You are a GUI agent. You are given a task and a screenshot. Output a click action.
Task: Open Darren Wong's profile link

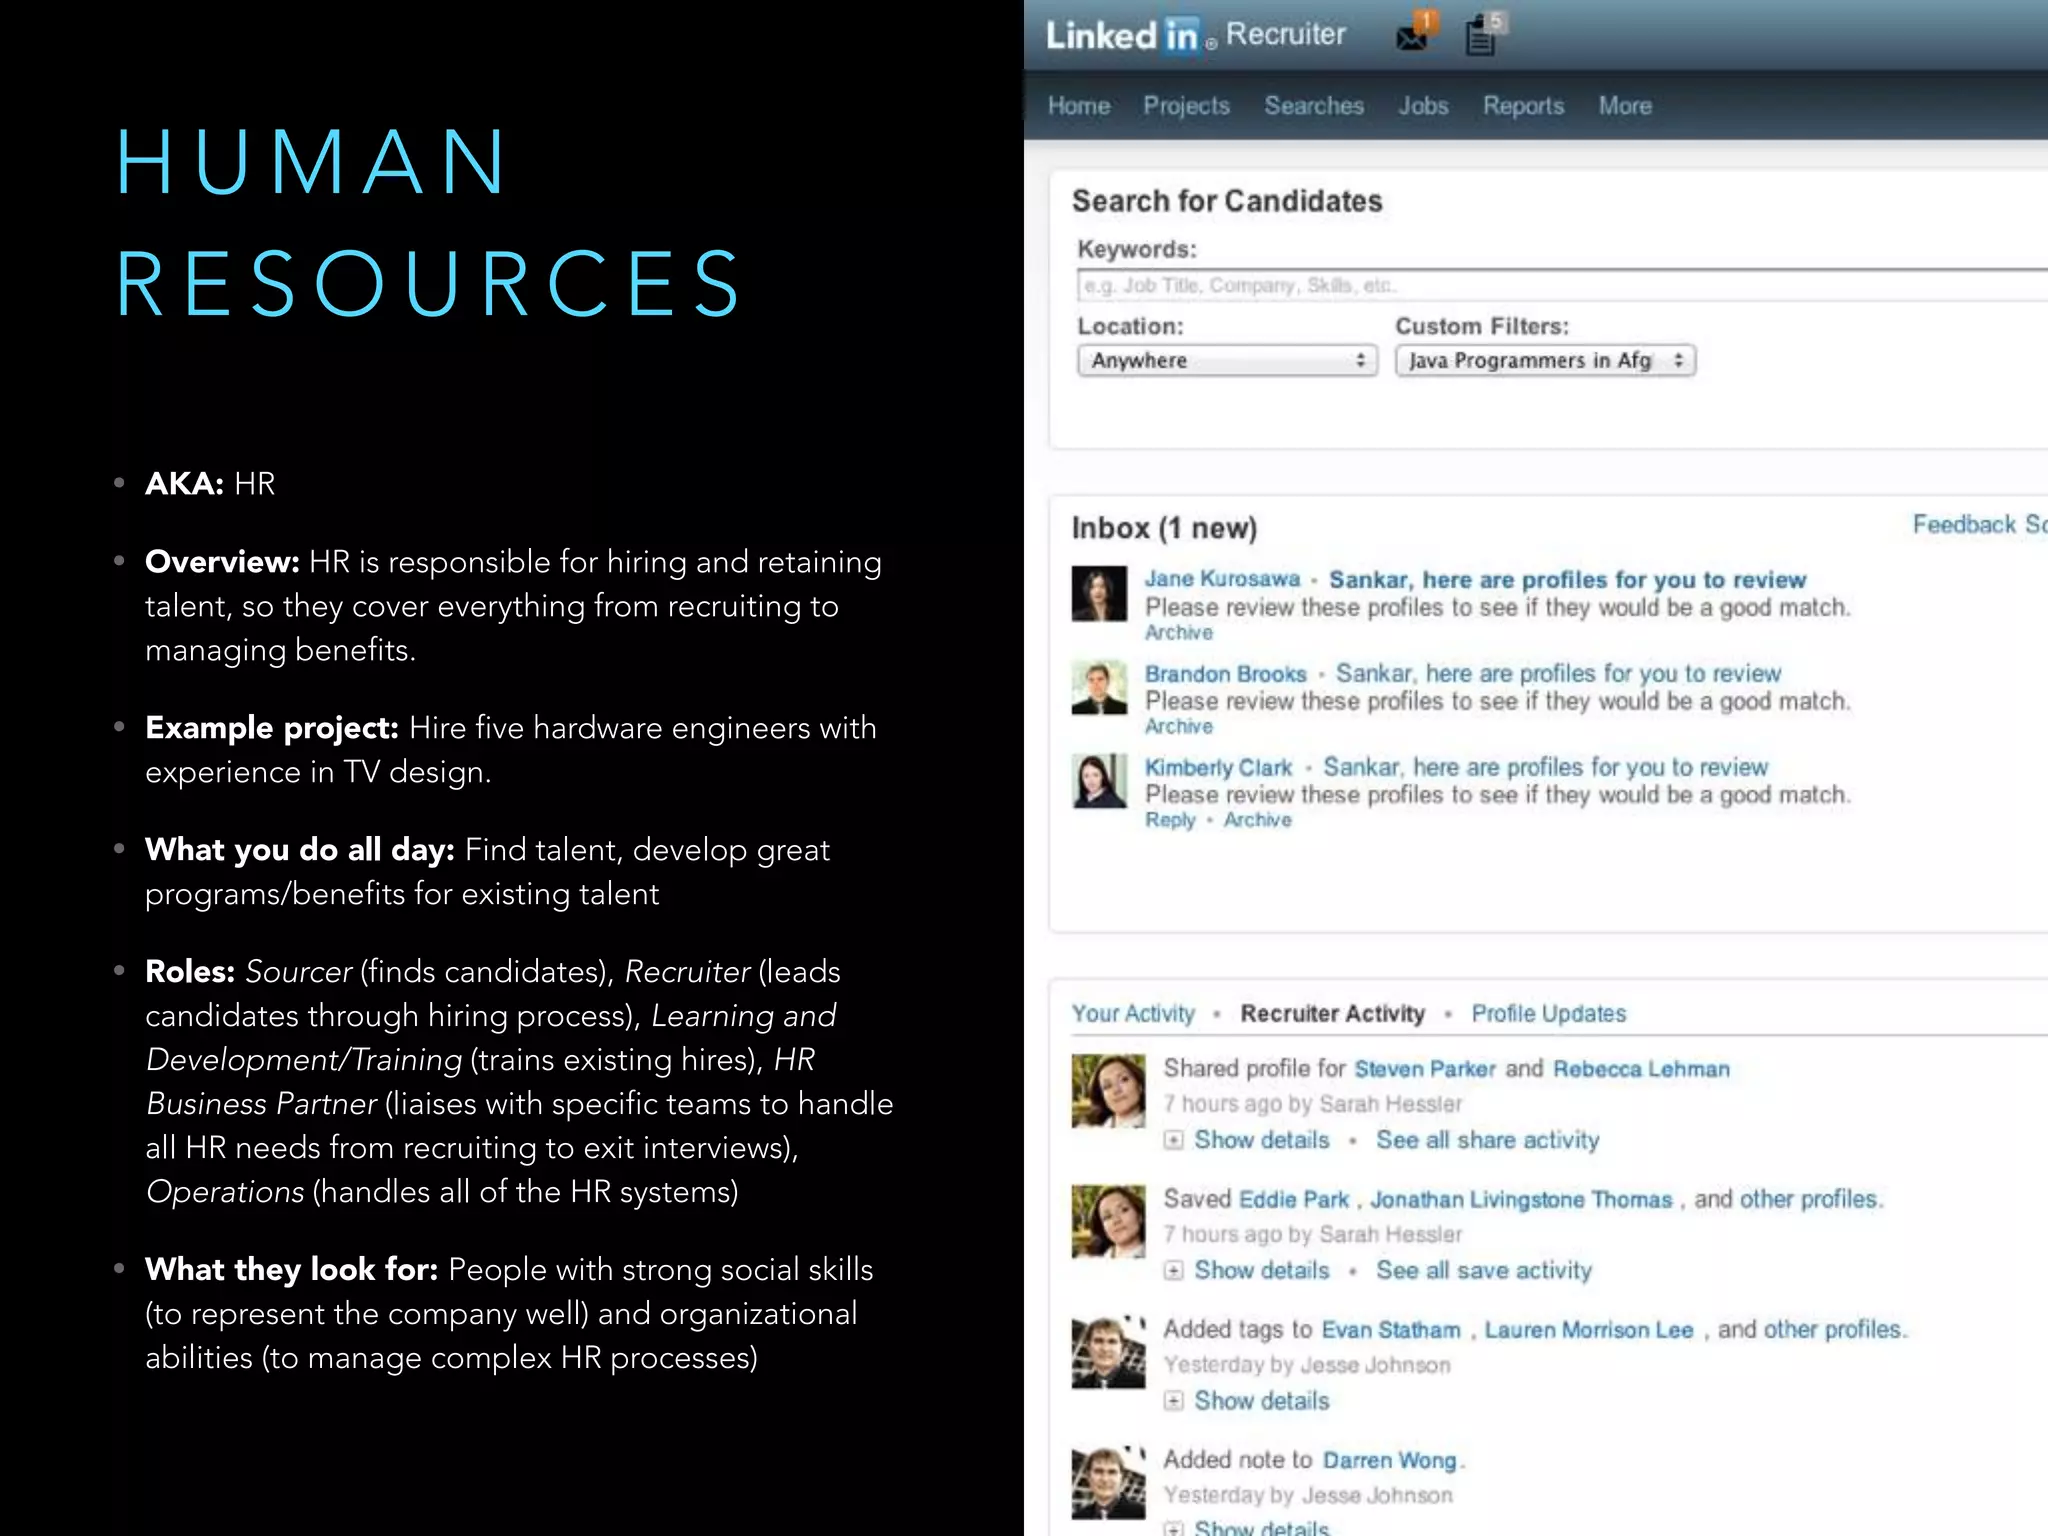(x=1389, y=1460)
